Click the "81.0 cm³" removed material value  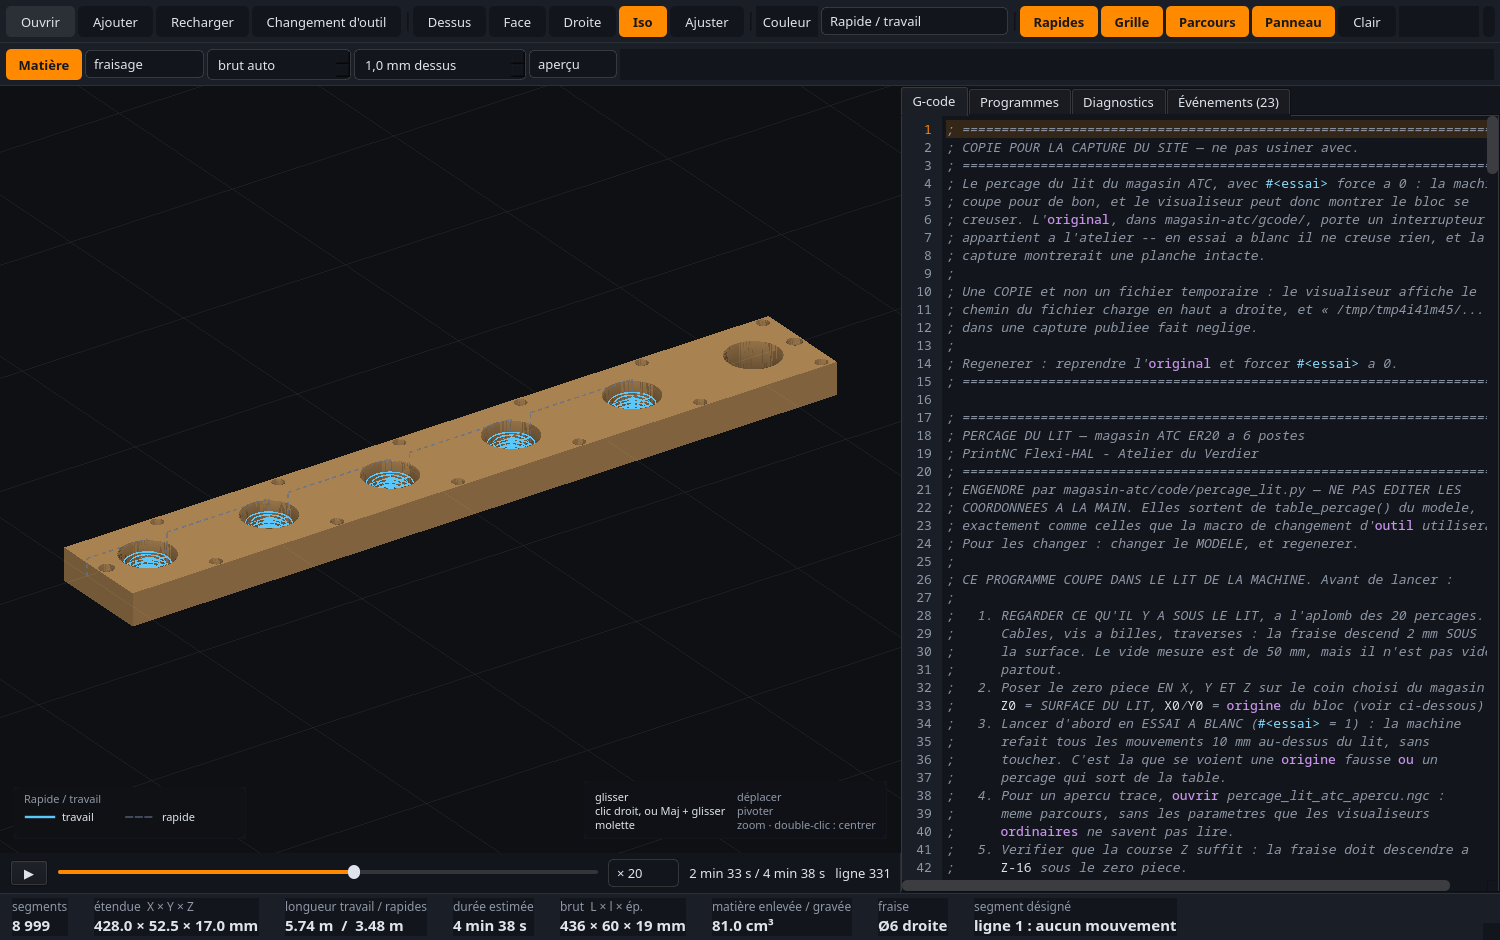coord(743,926)
